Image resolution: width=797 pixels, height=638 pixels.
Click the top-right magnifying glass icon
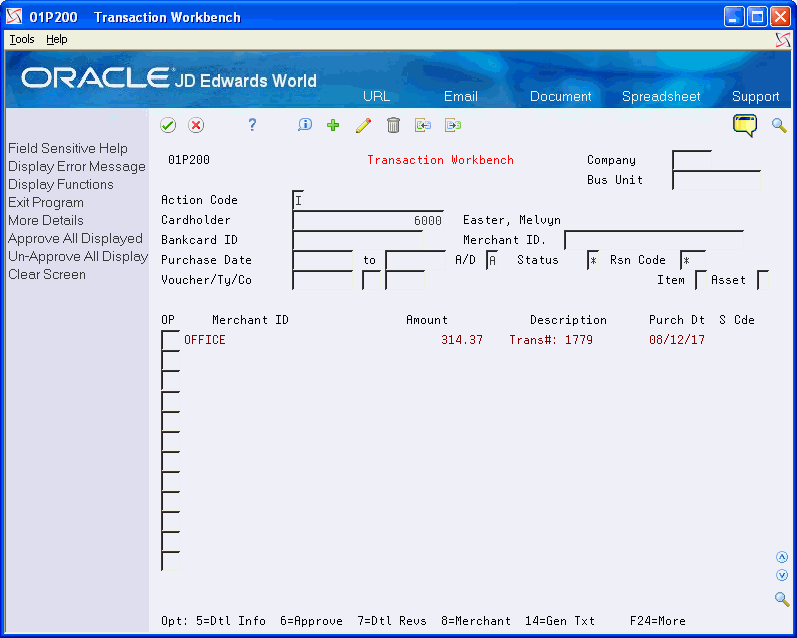click(x=779, y=125)
